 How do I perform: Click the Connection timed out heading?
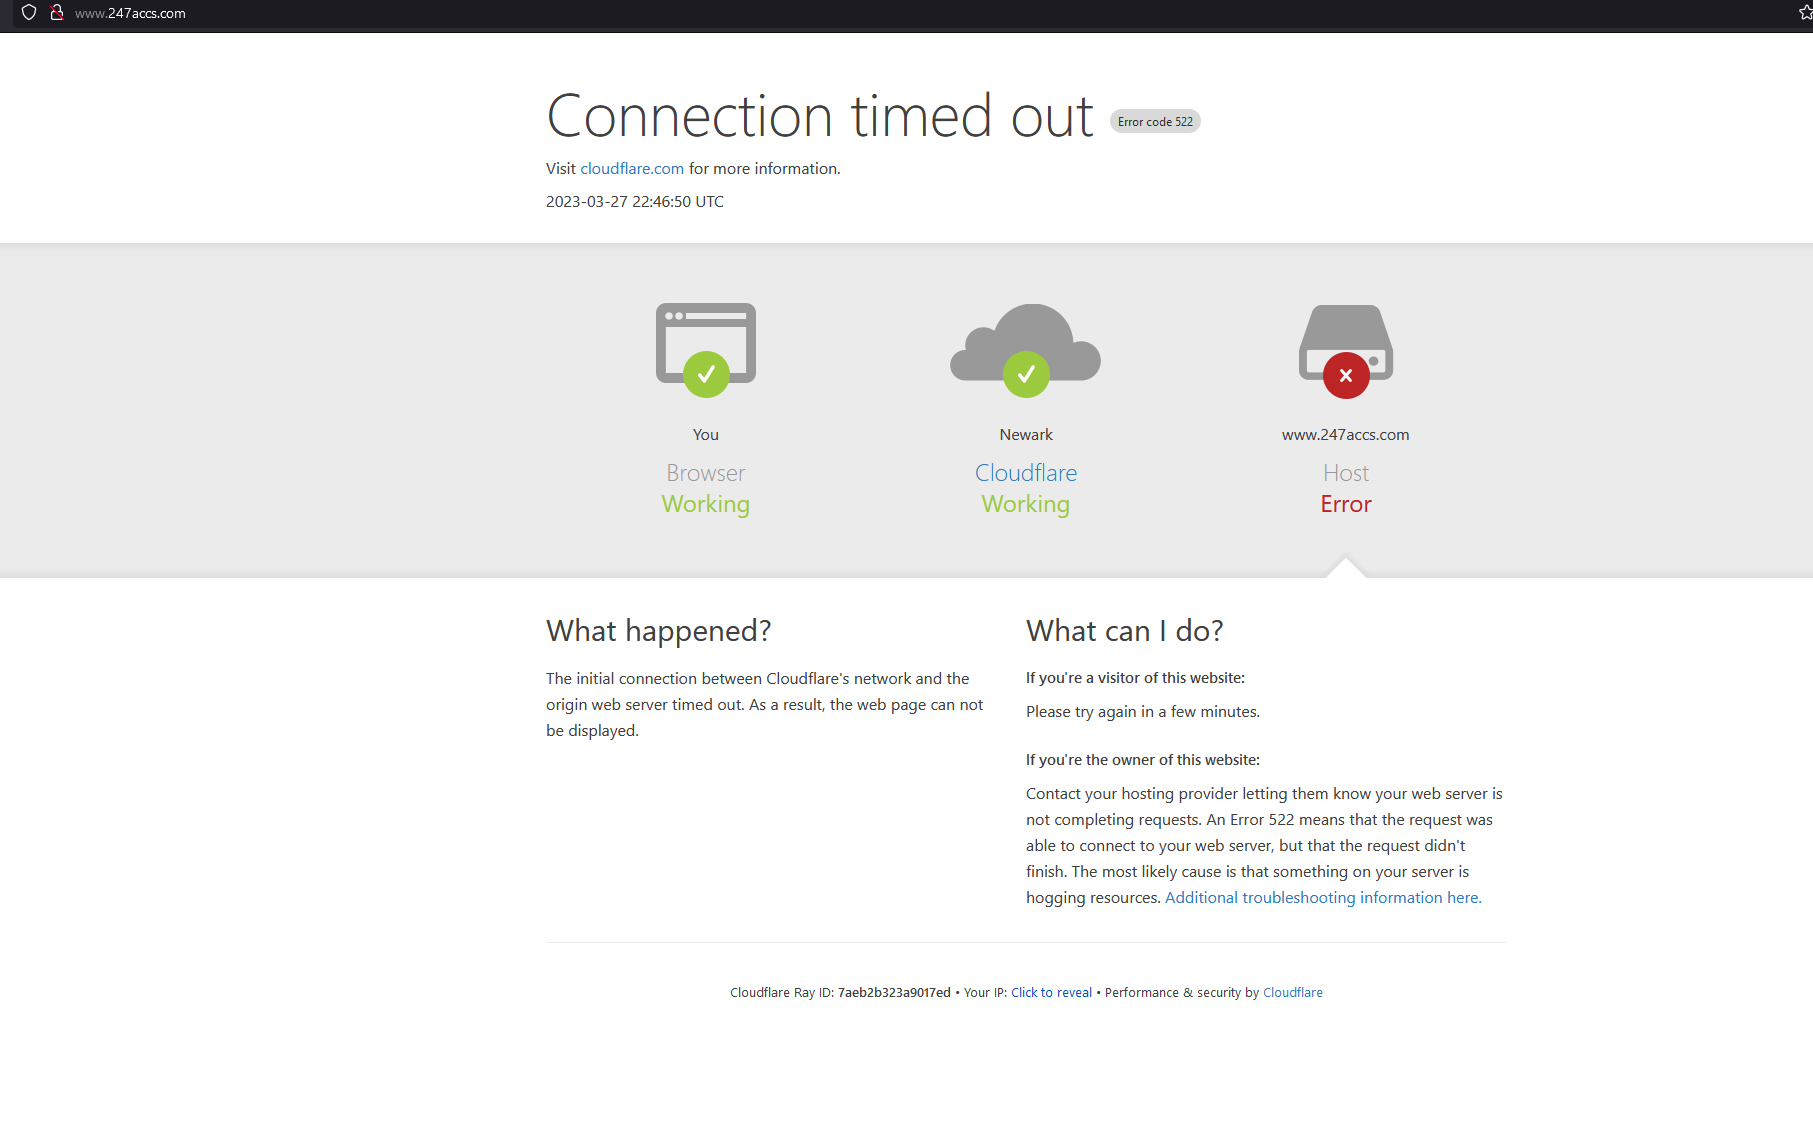coord(820,115)
